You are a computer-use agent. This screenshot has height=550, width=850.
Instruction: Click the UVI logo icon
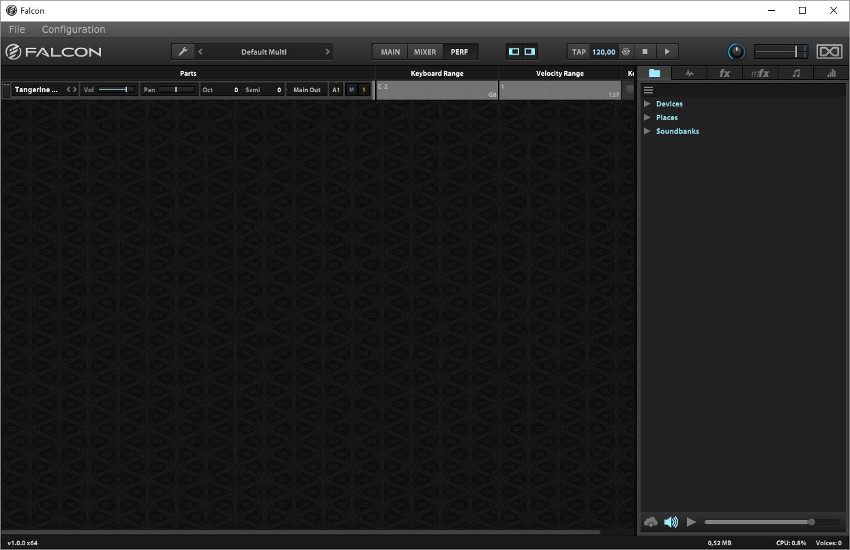tap(829, 51)
